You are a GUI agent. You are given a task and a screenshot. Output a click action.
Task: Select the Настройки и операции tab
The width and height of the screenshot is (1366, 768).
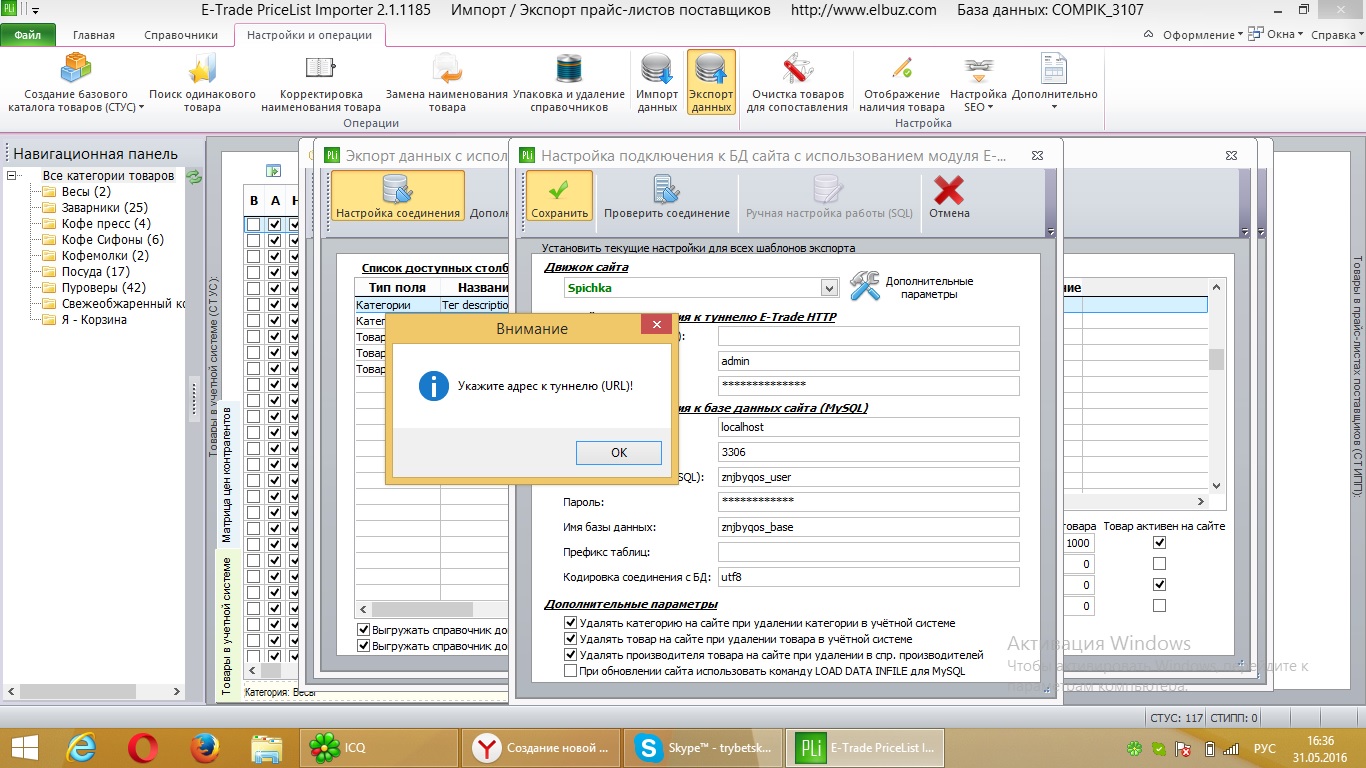[309, 35]
